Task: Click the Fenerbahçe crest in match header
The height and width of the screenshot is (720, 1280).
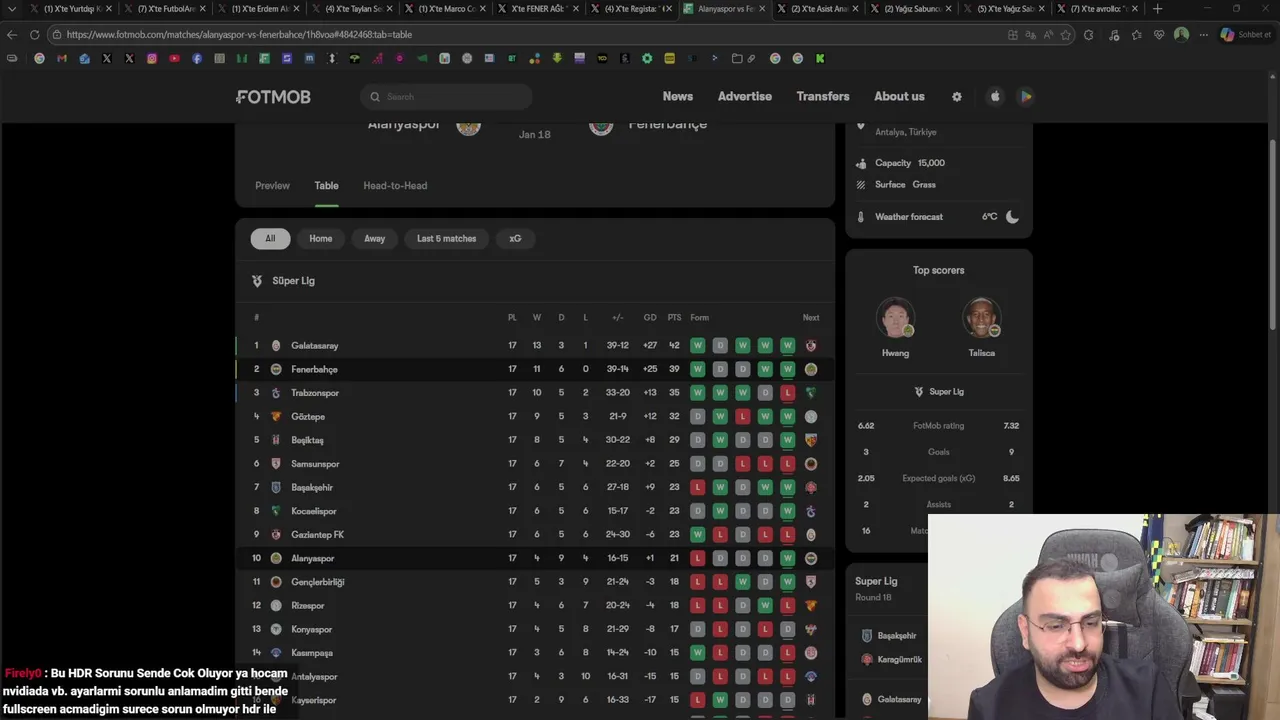Action: tap(601, 127)
